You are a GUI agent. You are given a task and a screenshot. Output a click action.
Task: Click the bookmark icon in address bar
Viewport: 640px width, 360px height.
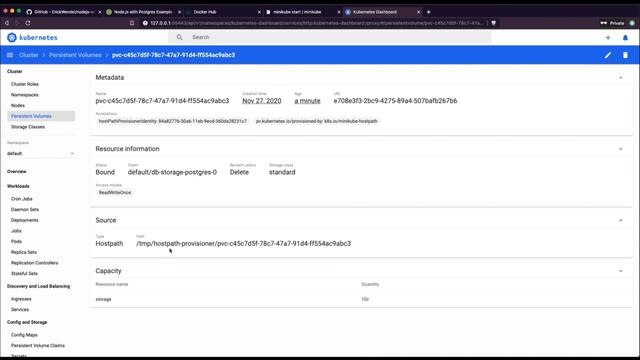(x=132, y=23)
